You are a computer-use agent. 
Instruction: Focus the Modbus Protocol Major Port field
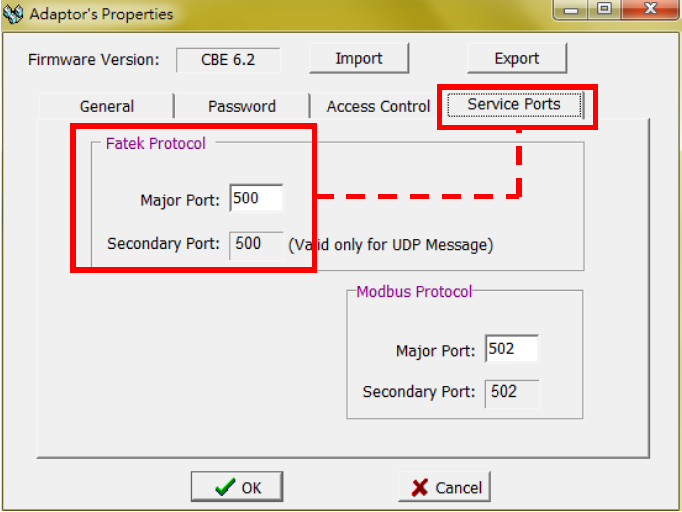tap(512, 348)
